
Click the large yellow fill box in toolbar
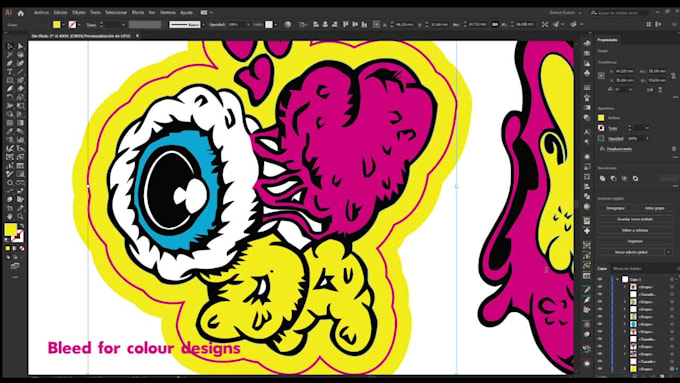(x=10, y=229)
